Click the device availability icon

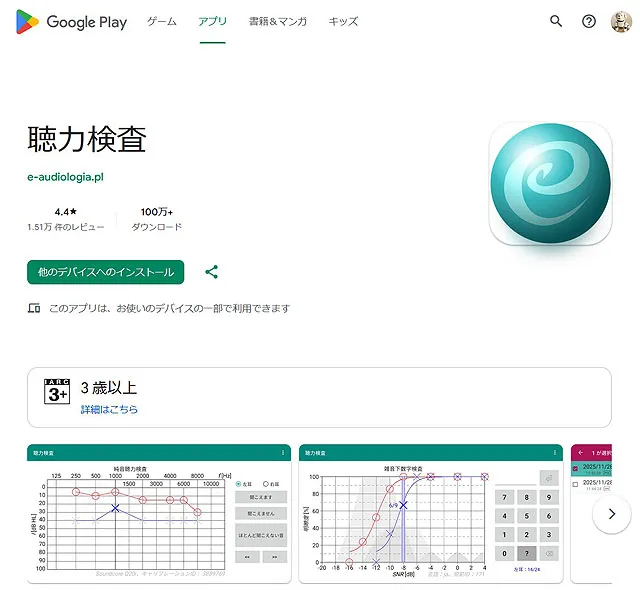click(x=35, y=308)
